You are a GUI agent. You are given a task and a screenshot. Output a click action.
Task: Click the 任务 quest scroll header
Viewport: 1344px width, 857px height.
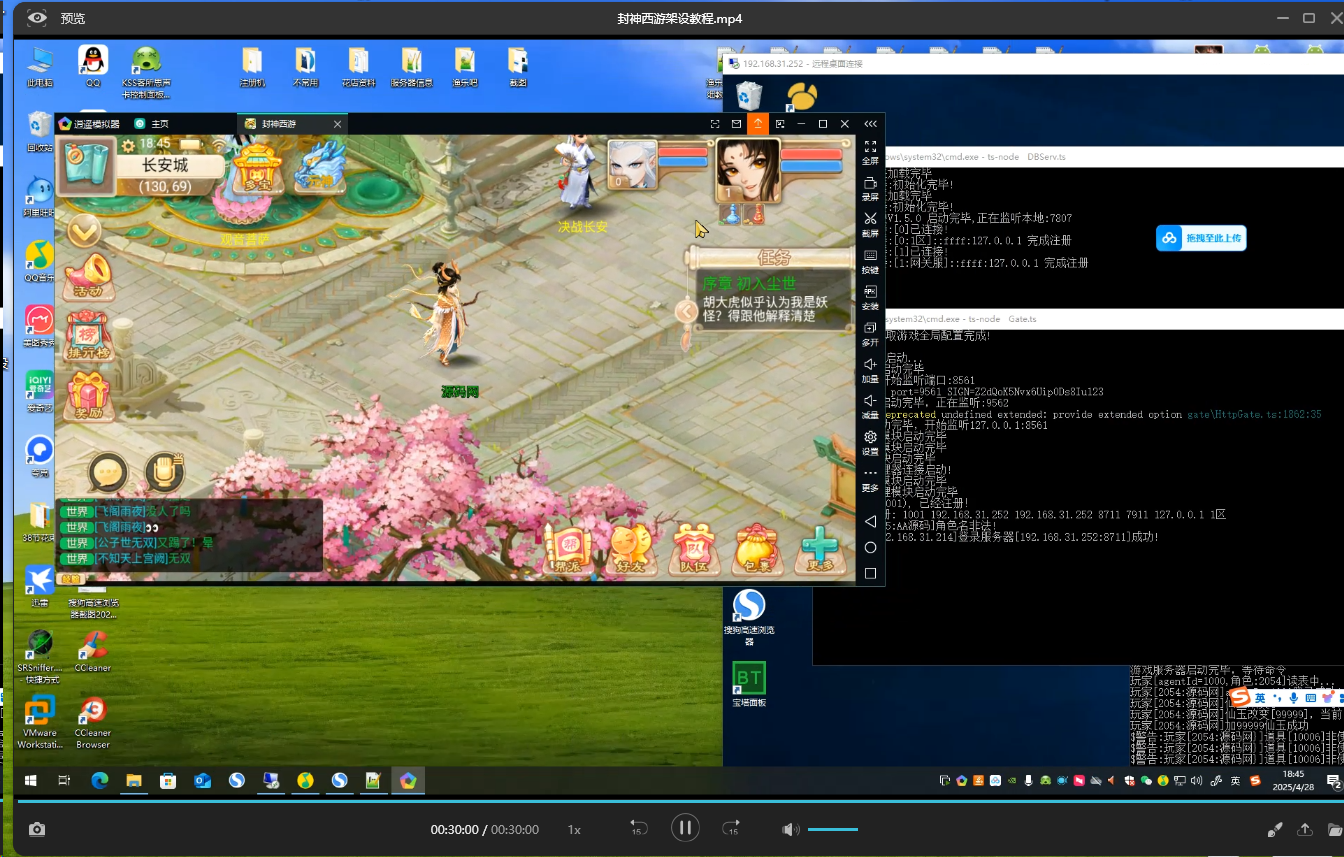[x=773, y=257]
